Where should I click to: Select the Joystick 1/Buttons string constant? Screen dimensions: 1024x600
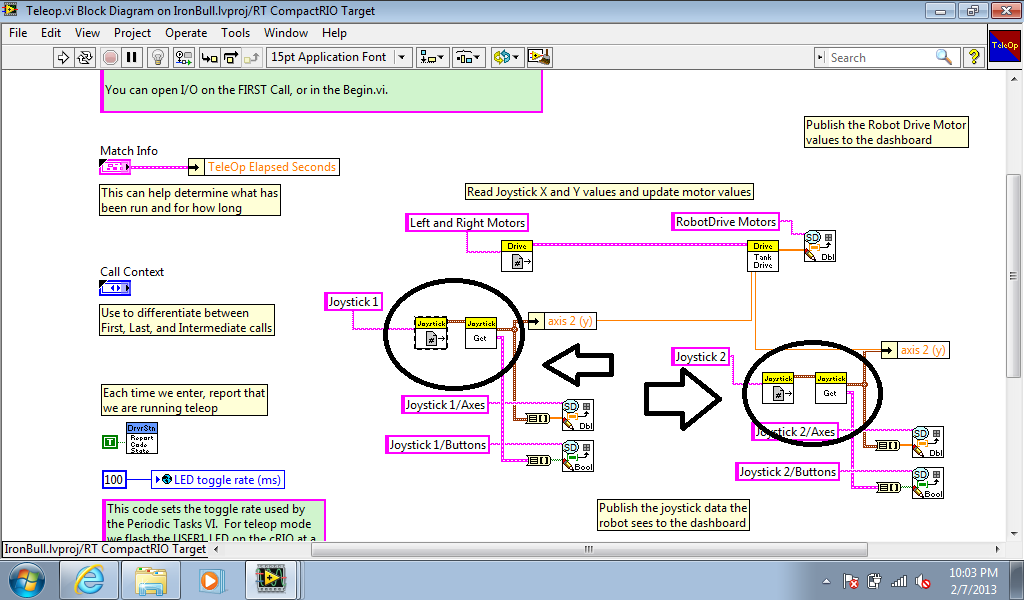click(438, 445)
